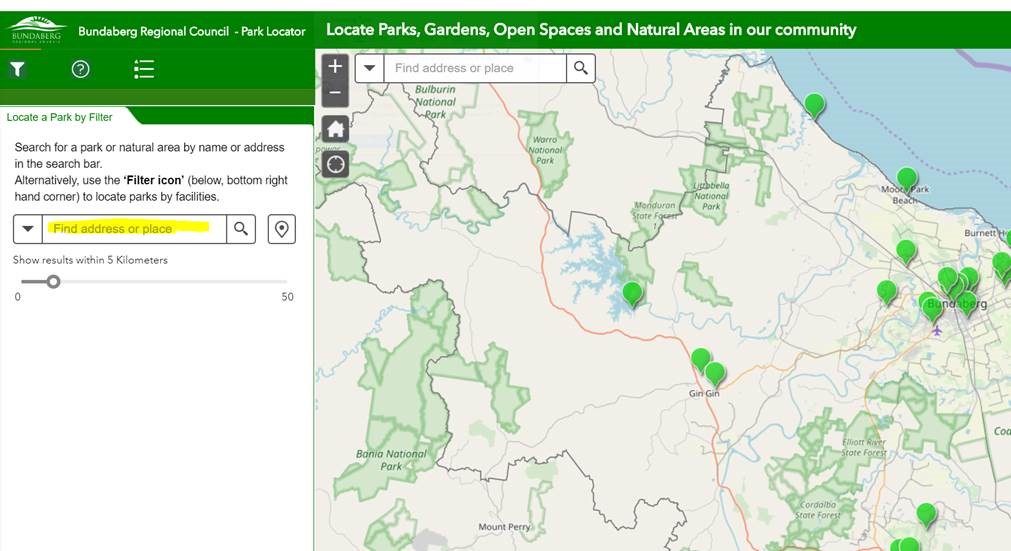Focus the sidebar Find address or place field
Viewport: 1011px width, 551px height.
pos(134,229)
